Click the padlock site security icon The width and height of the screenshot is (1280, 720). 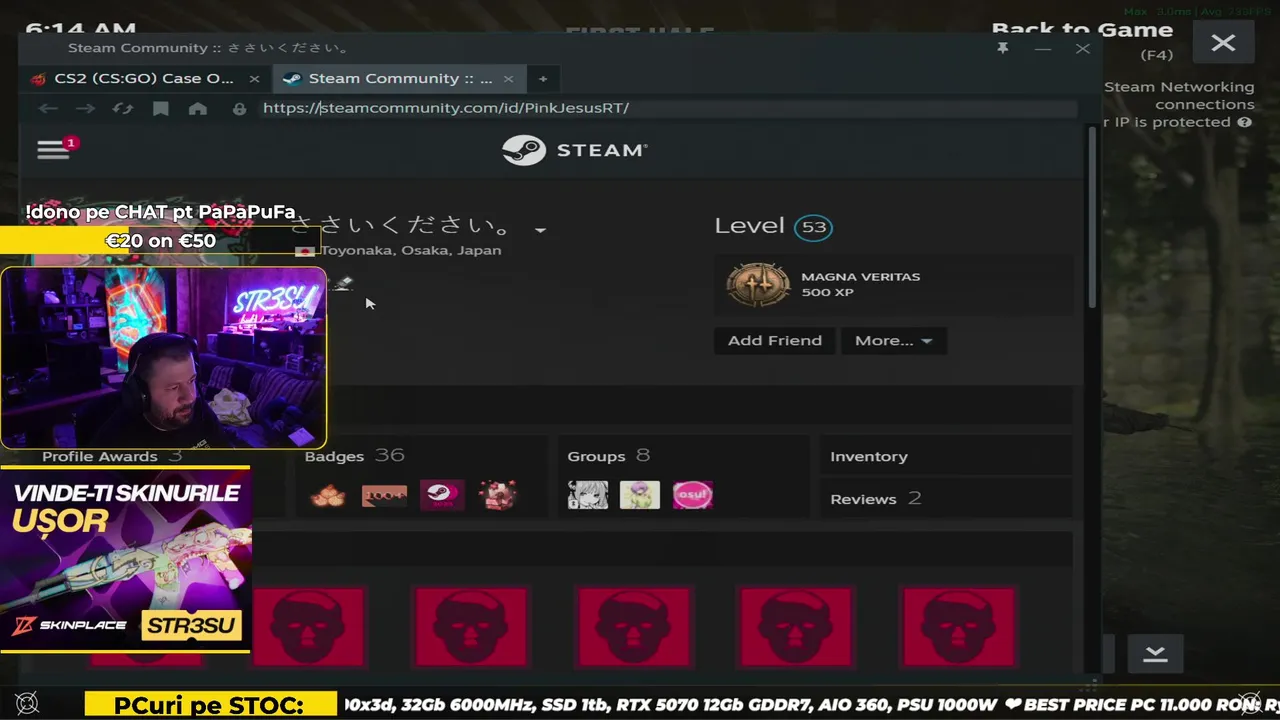(x=239, y=108)
